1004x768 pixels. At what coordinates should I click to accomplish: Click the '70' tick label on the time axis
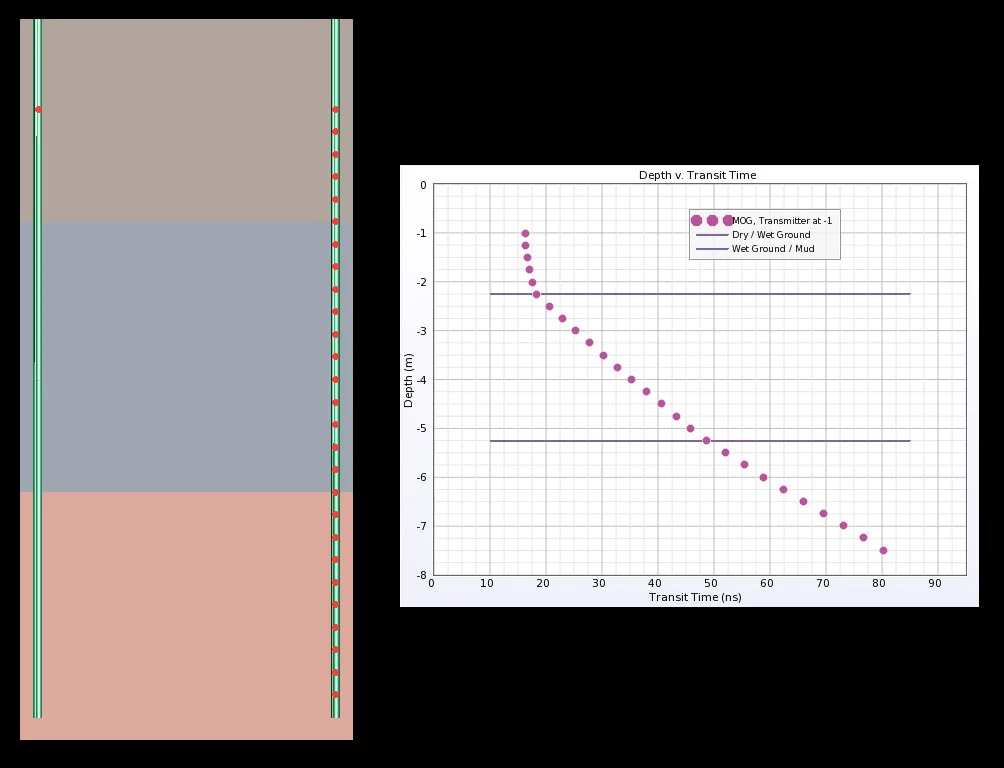(823, 584)
